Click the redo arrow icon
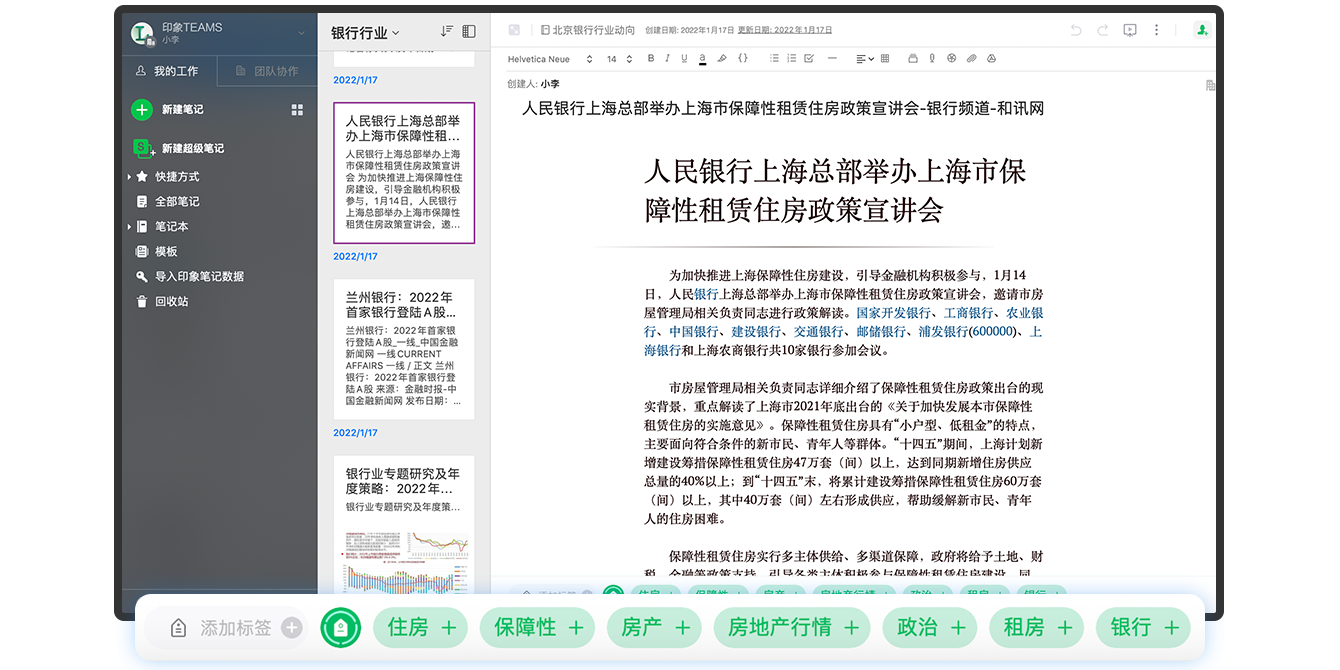 coord(1103,30)
